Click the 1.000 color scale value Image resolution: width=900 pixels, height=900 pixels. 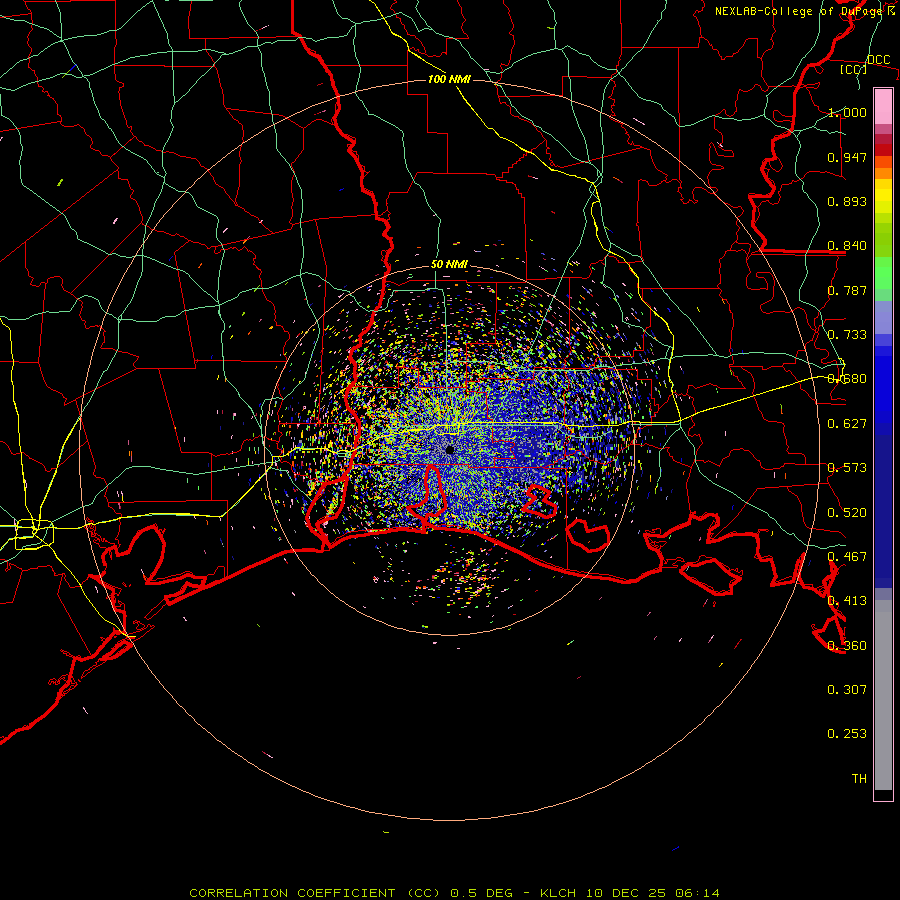847,112
